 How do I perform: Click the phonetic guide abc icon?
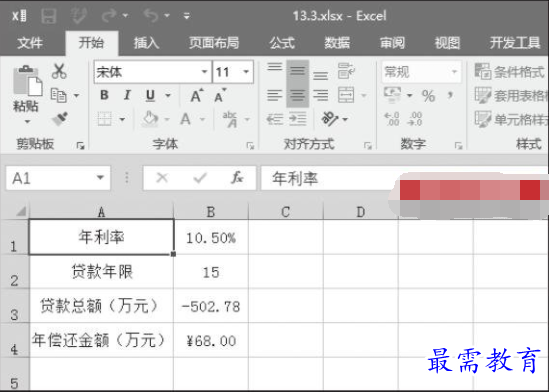[230, 119]
